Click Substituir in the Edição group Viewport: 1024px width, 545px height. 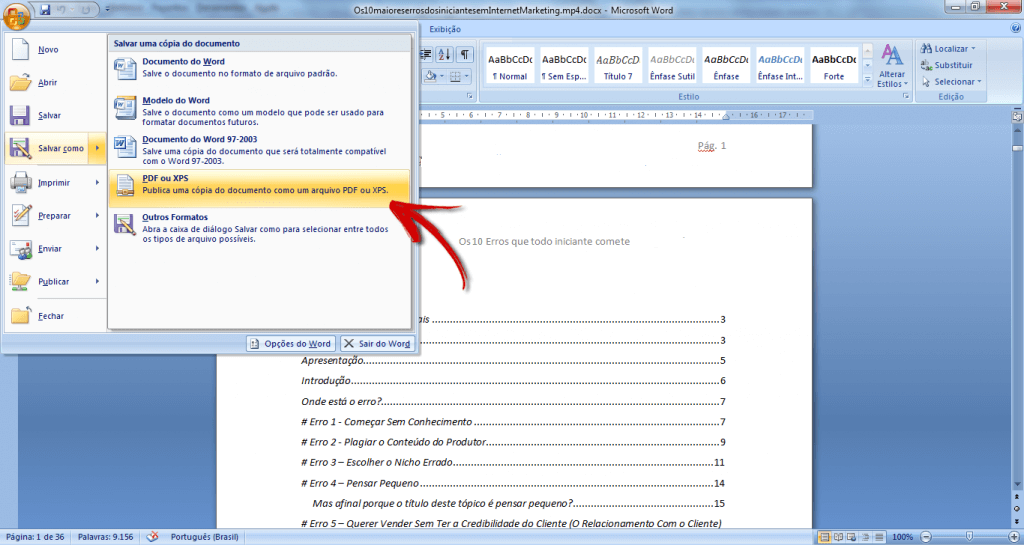point(946,65)
